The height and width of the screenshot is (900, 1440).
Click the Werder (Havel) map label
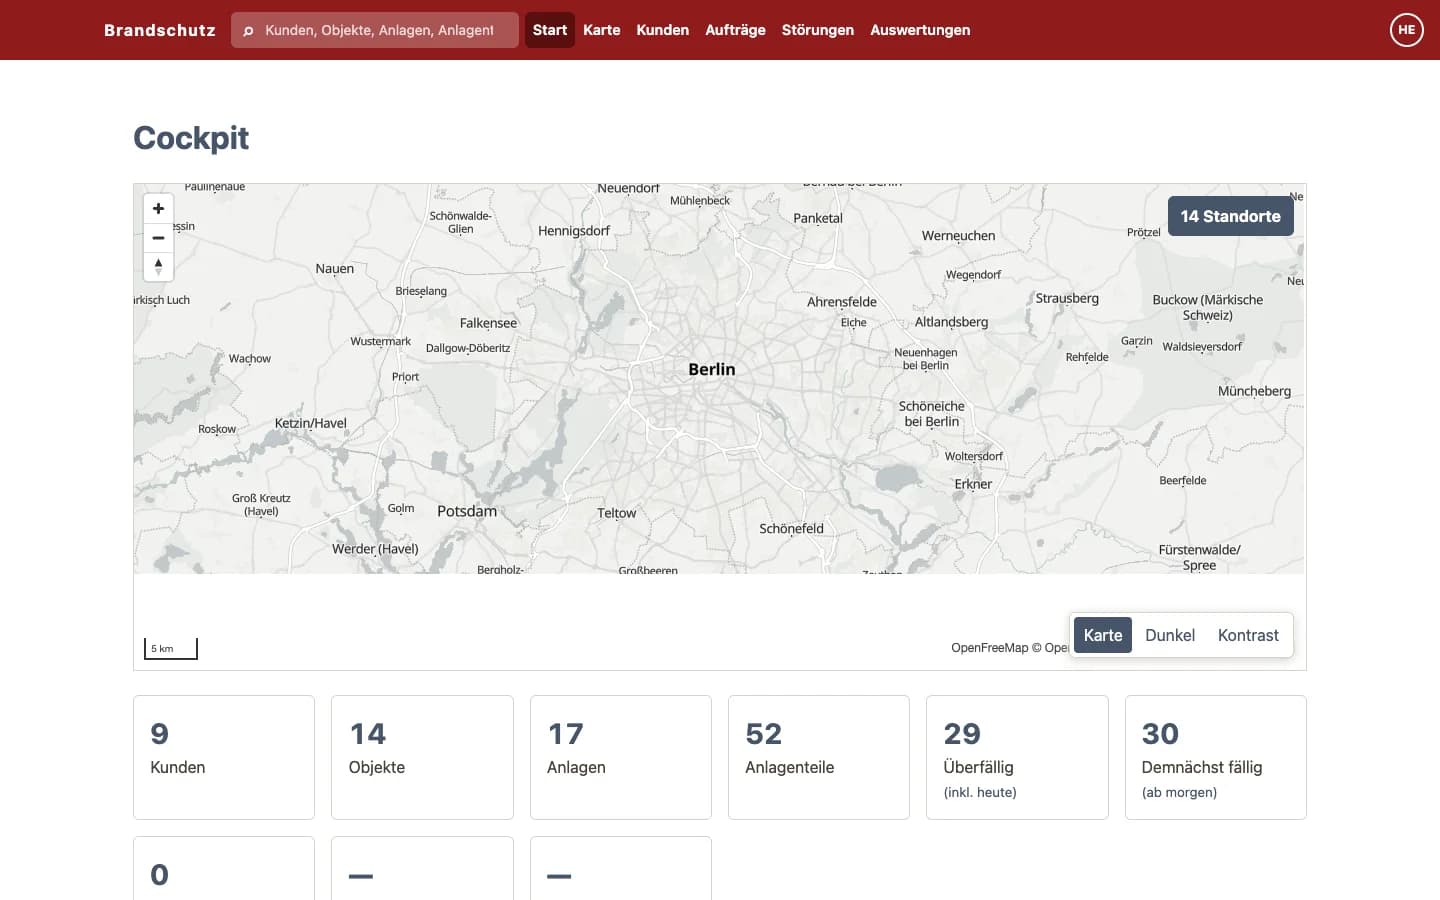[x=375, y=549]
